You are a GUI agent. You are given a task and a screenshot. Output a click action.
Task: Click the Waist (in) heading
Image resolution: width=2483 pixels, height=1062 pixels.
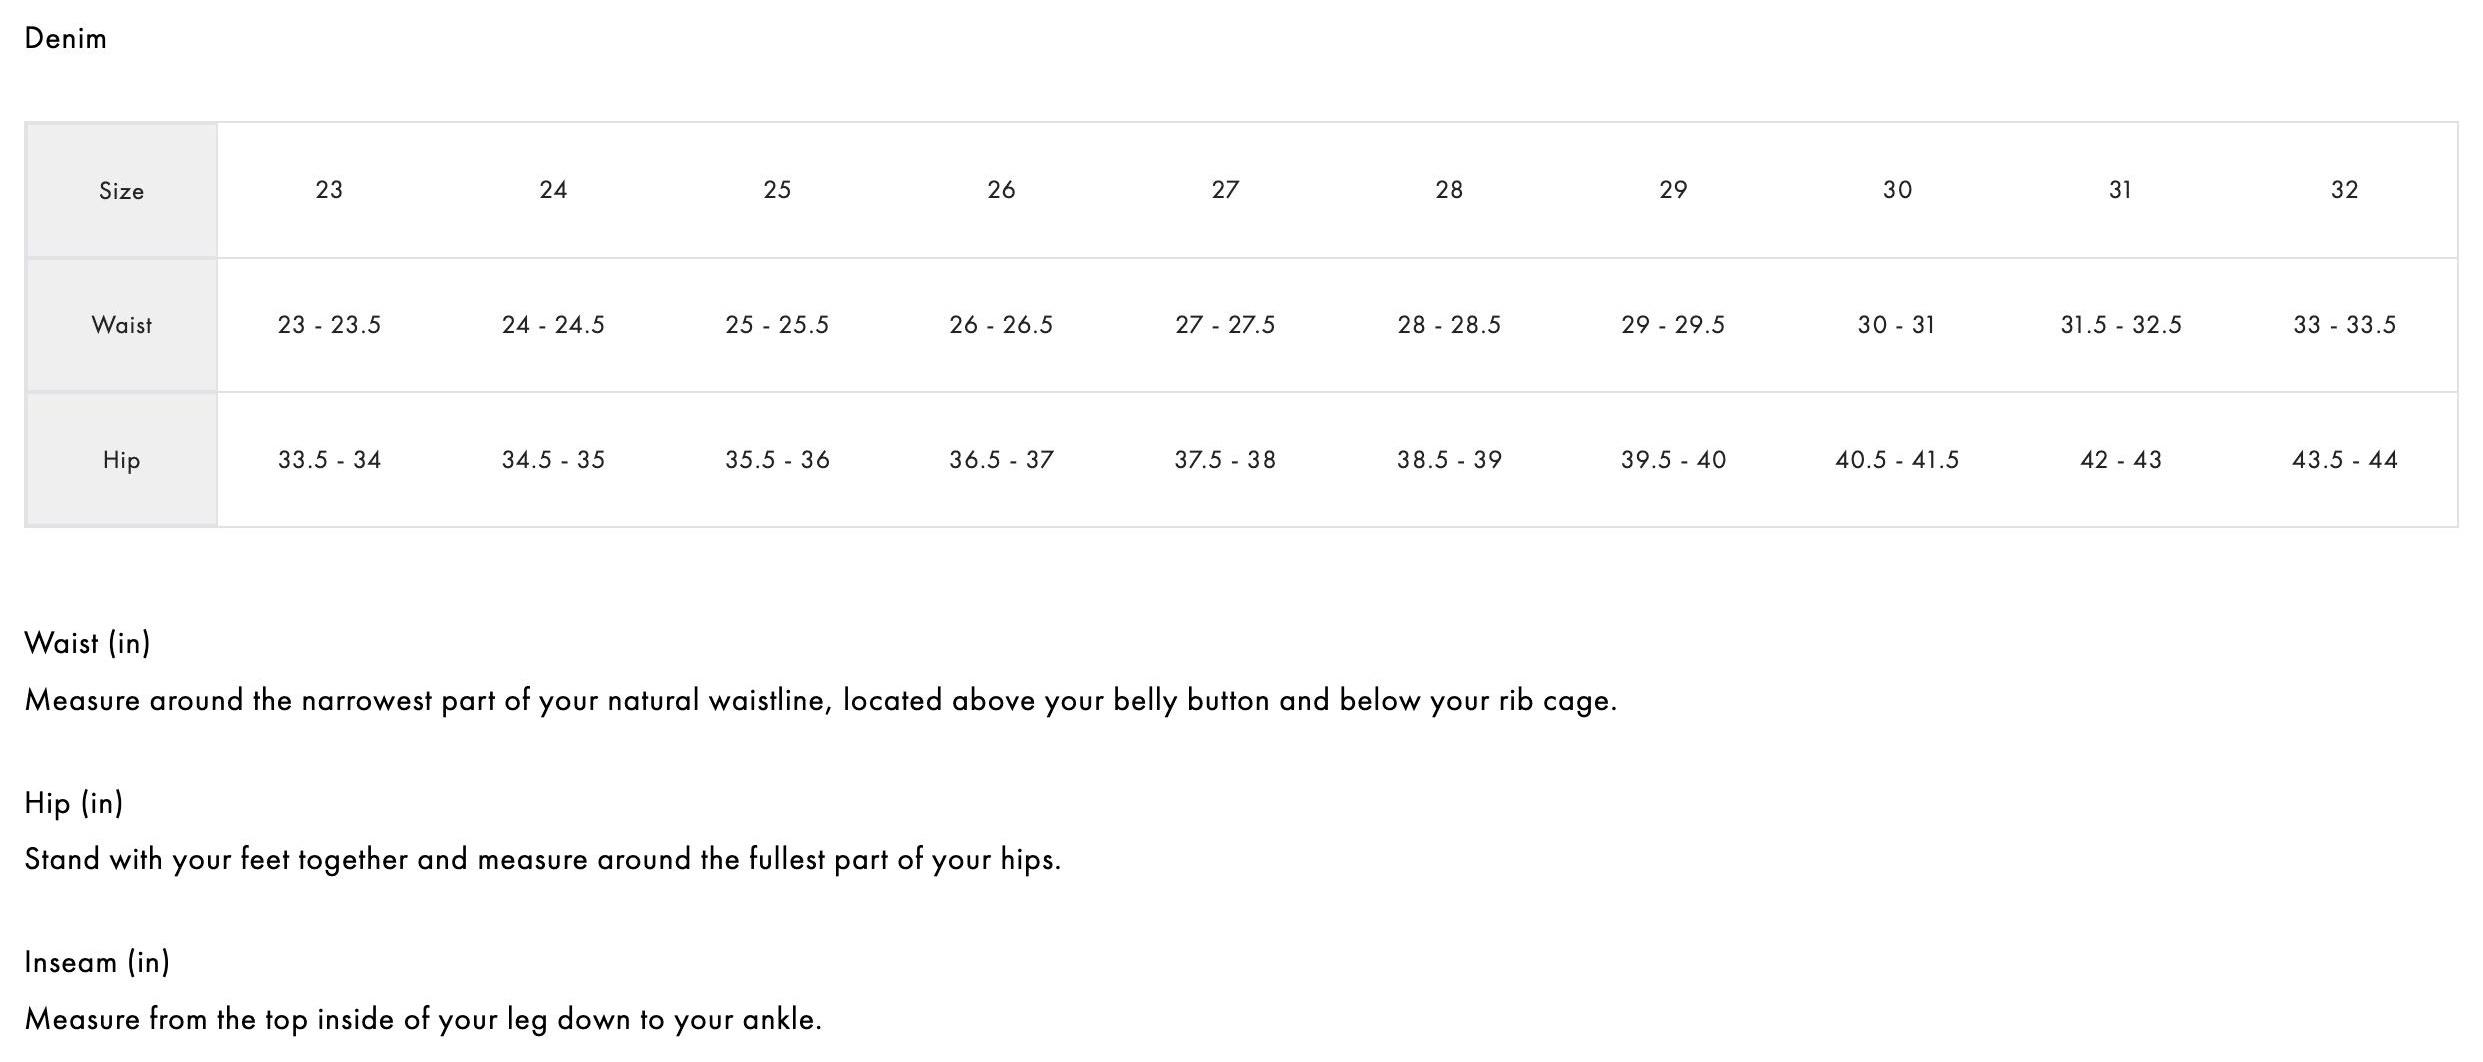click(x=87, y=643)
